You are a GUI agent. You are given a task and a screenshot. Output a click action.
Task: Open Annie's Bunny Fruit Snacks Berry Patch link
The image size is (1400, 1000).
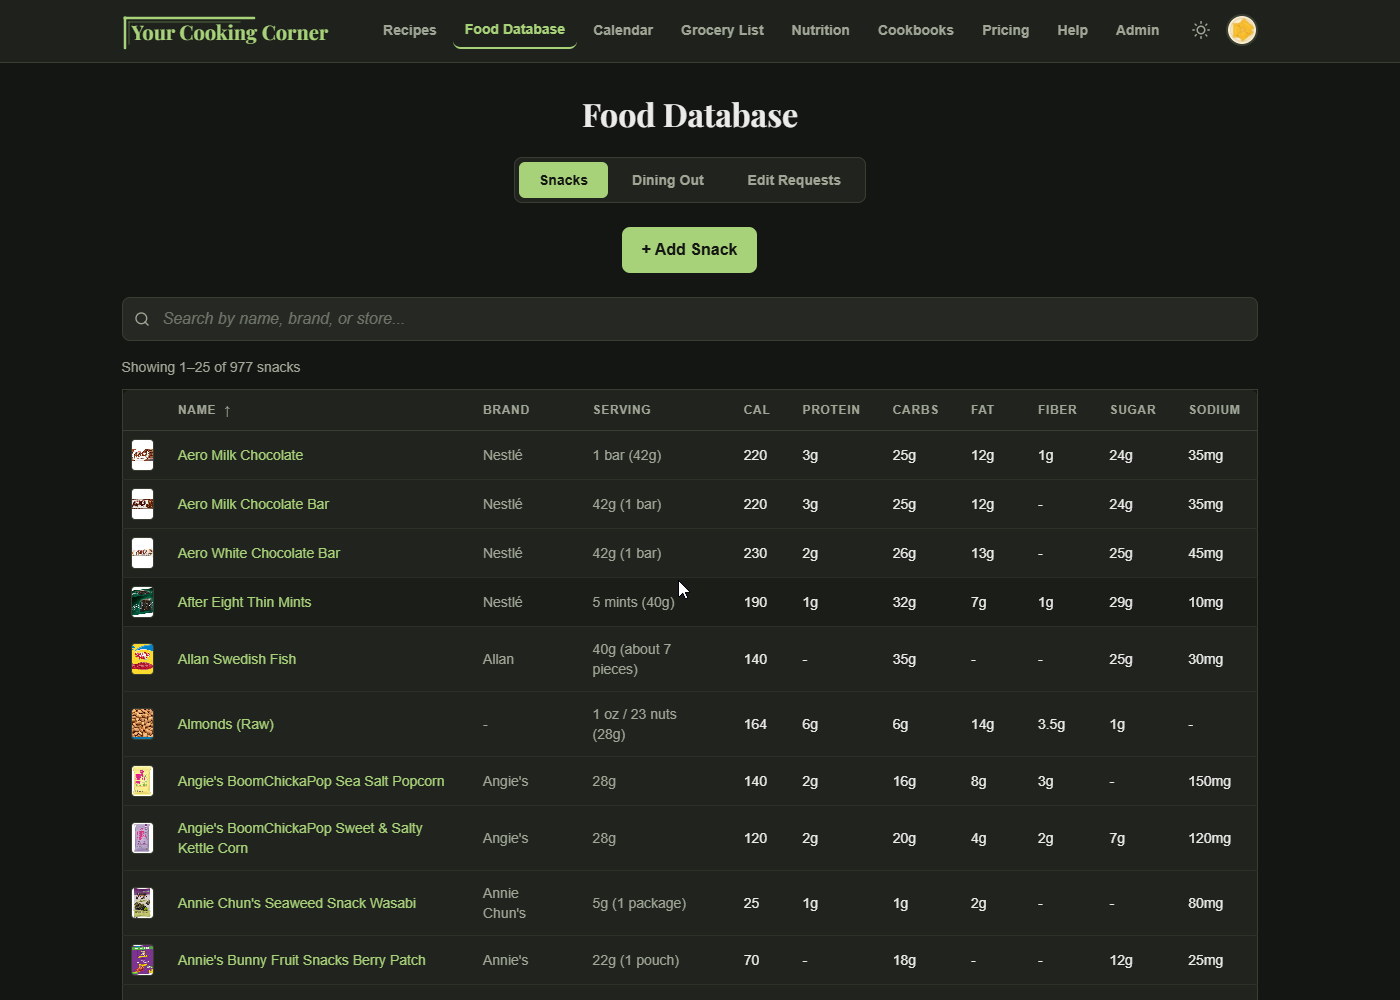302,960
